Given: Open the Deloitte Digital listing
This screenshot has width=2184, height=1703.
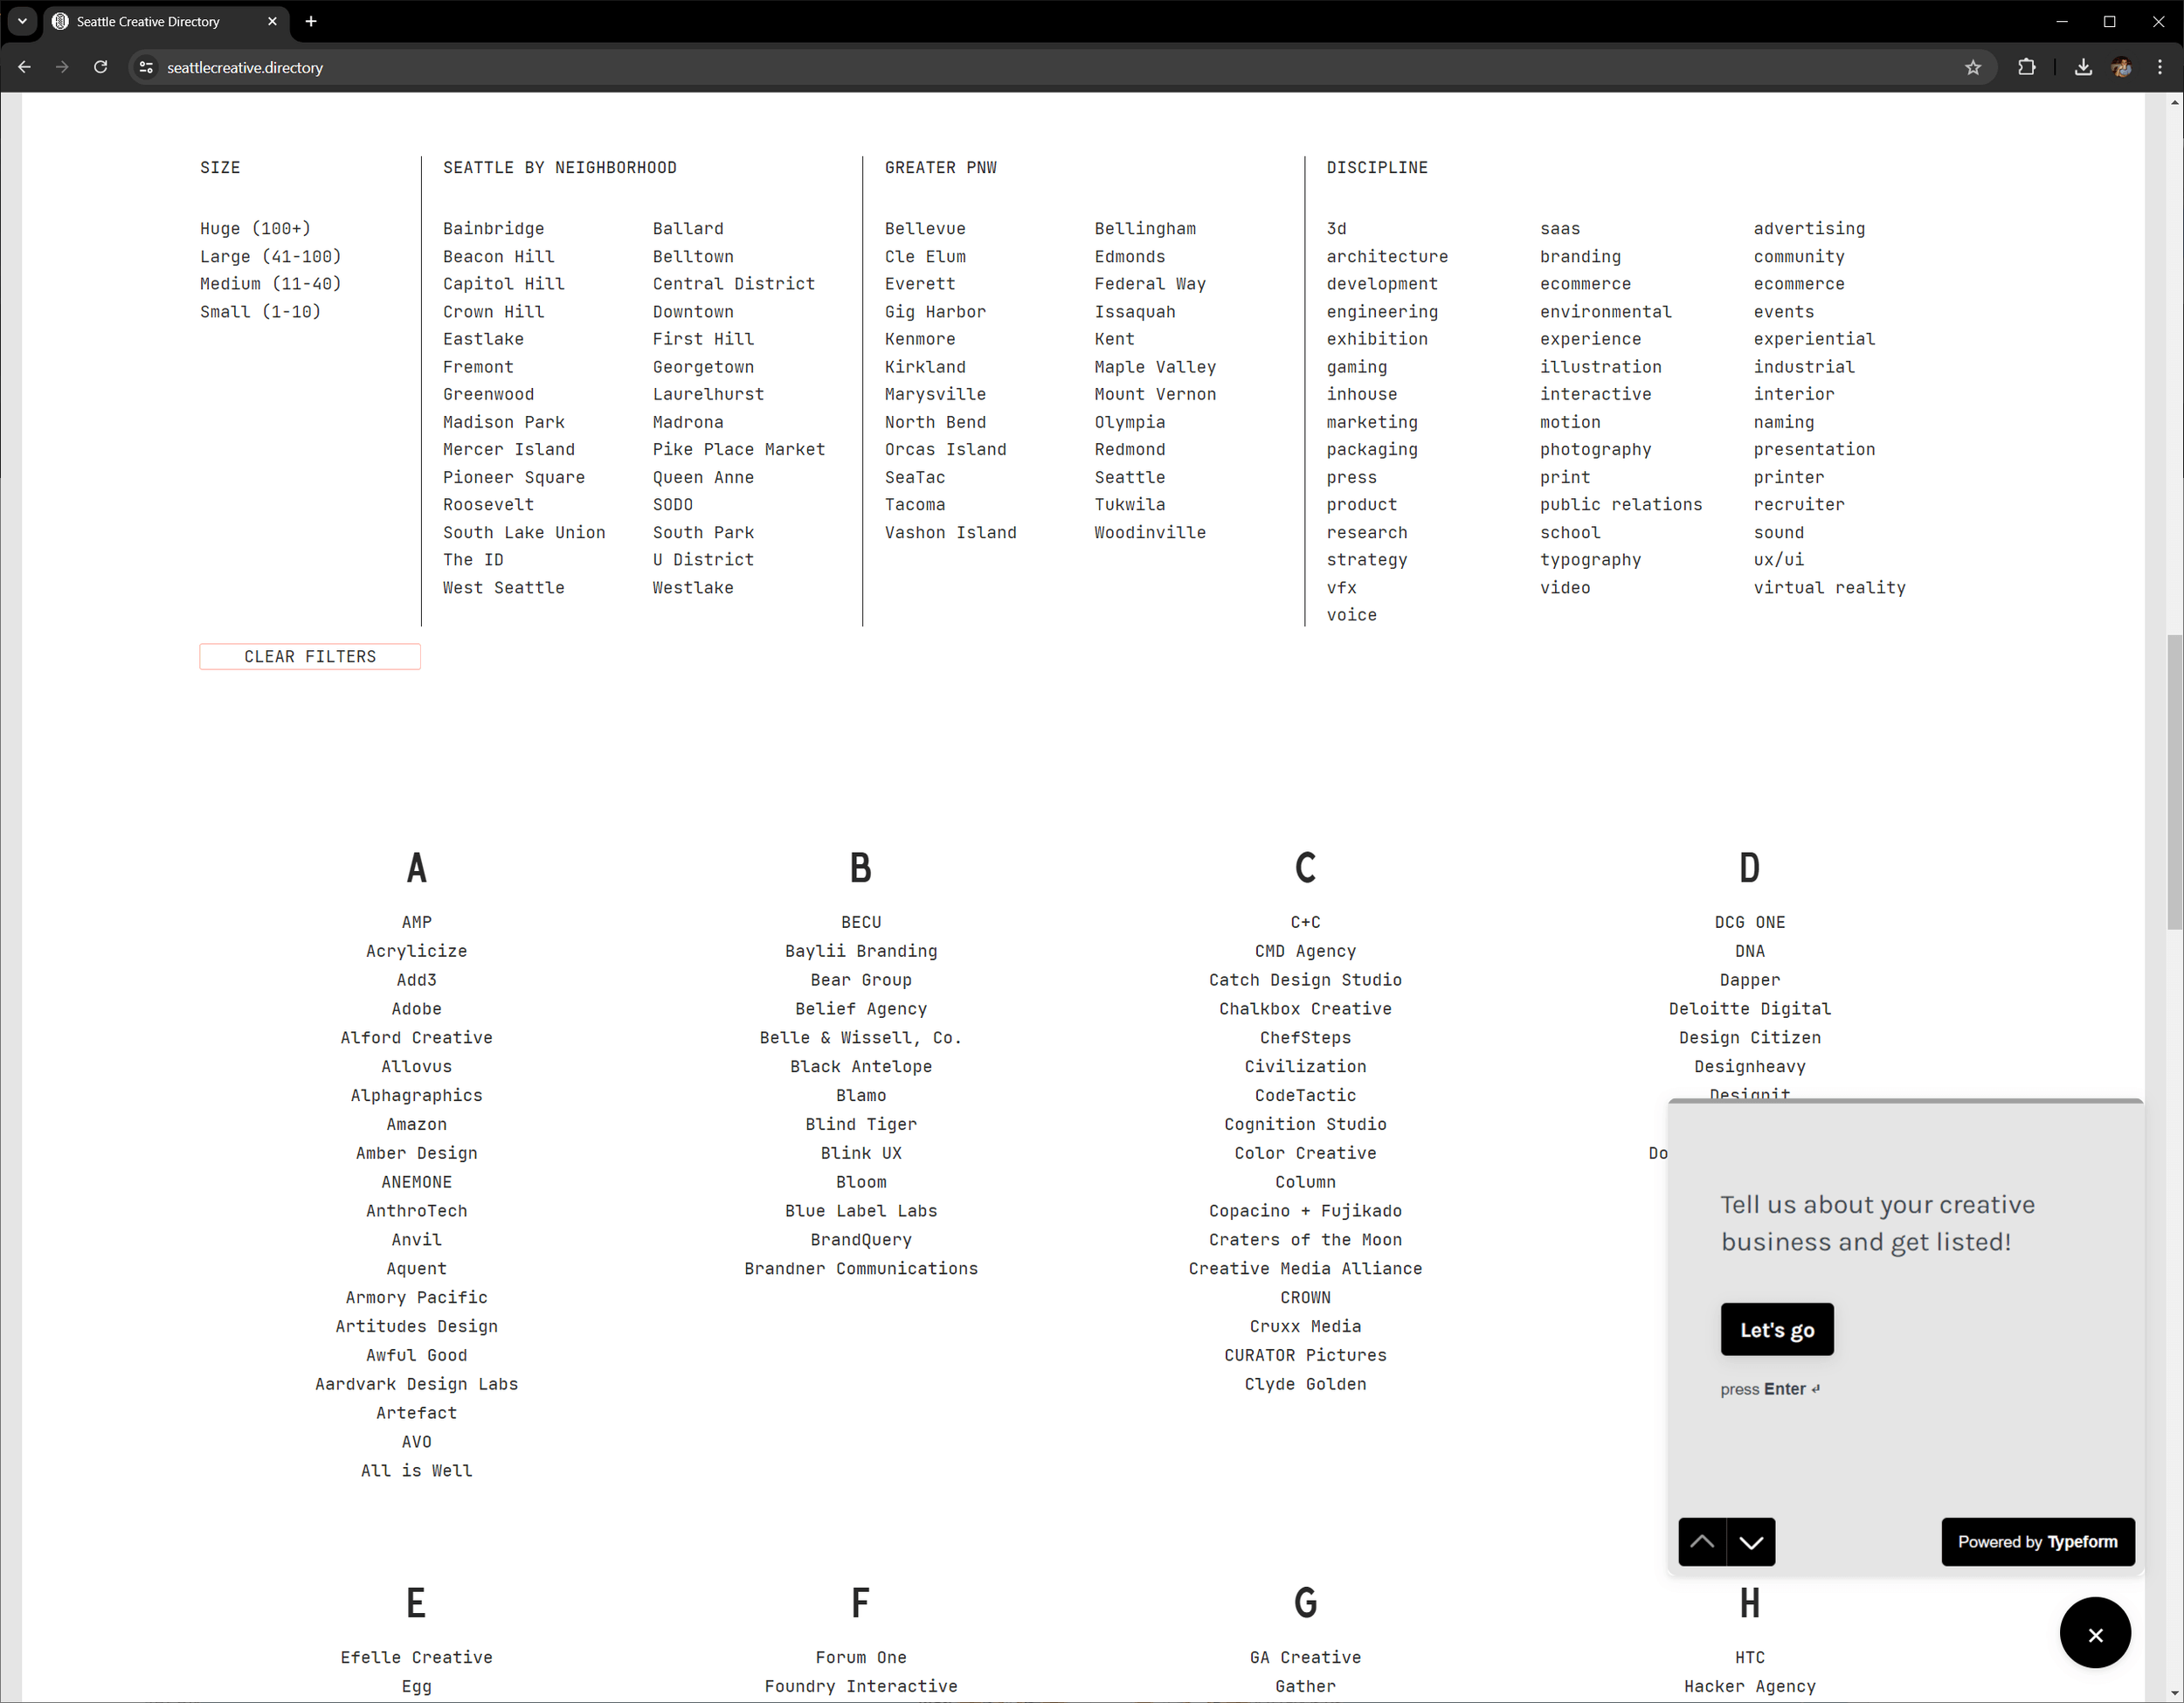Looking at the screenshot, I should point(1750,1009).
